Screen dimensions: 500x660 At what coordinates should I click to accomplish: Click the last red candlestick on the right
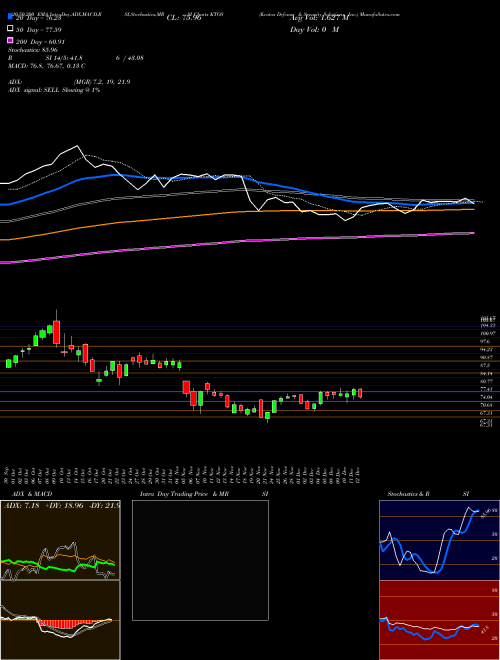360,393
